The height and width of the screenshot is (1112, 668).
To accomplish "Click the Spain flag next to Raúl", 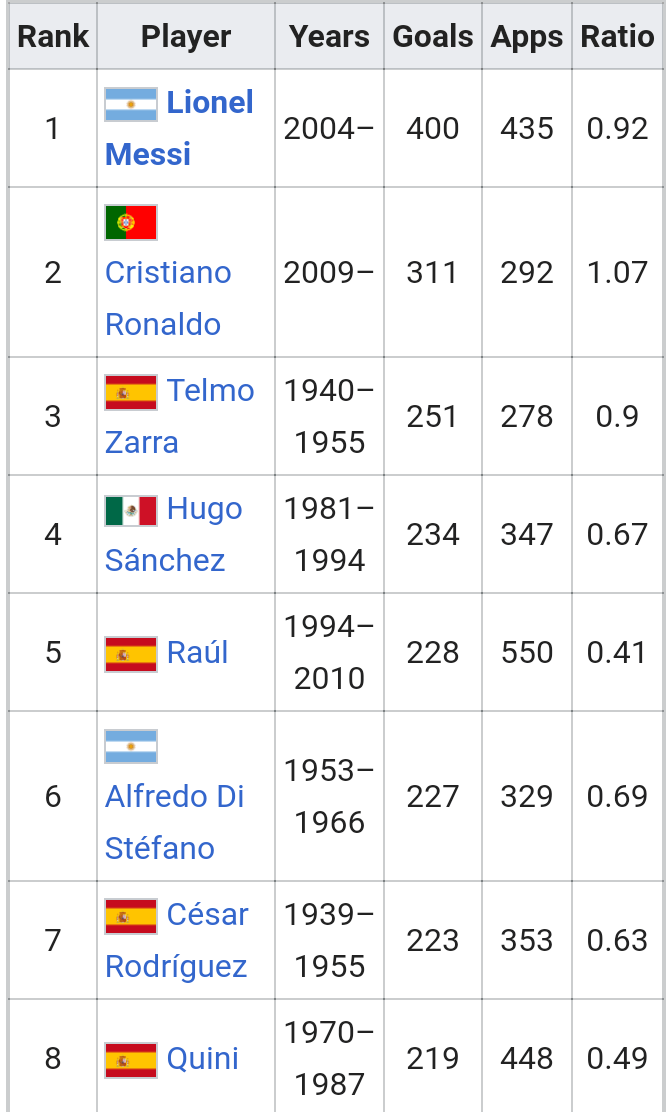I will click(x=130, y=655).
